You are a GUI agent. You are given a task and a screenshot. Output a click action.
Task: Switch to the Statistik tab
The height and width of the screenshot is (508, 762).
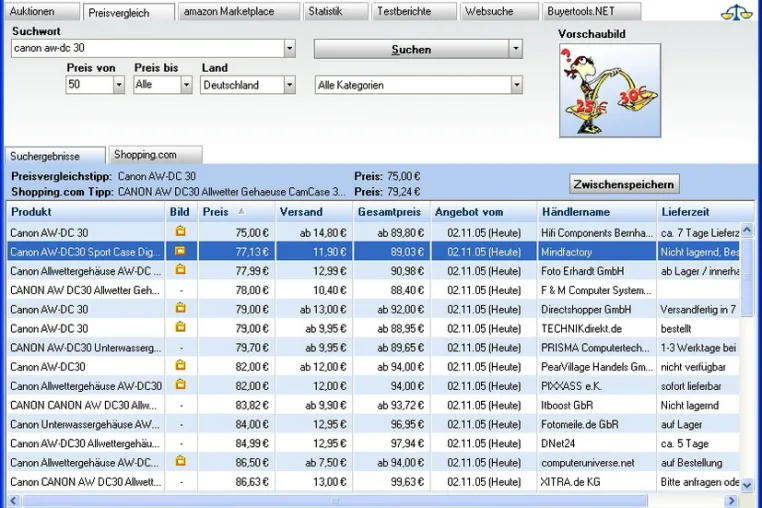[335, 11]
